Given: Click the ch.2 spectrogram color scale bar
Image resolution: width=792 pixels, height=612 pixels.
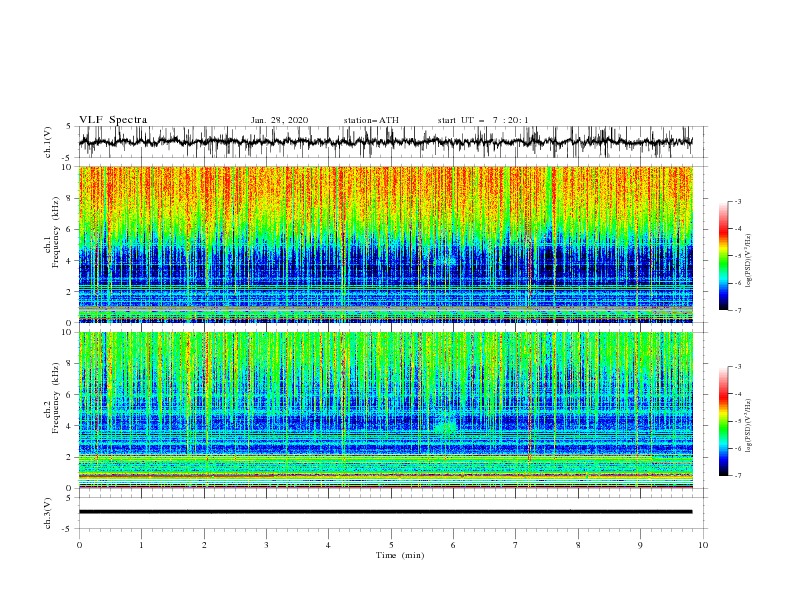Looking at the screenshot, I should pos(723,421).
